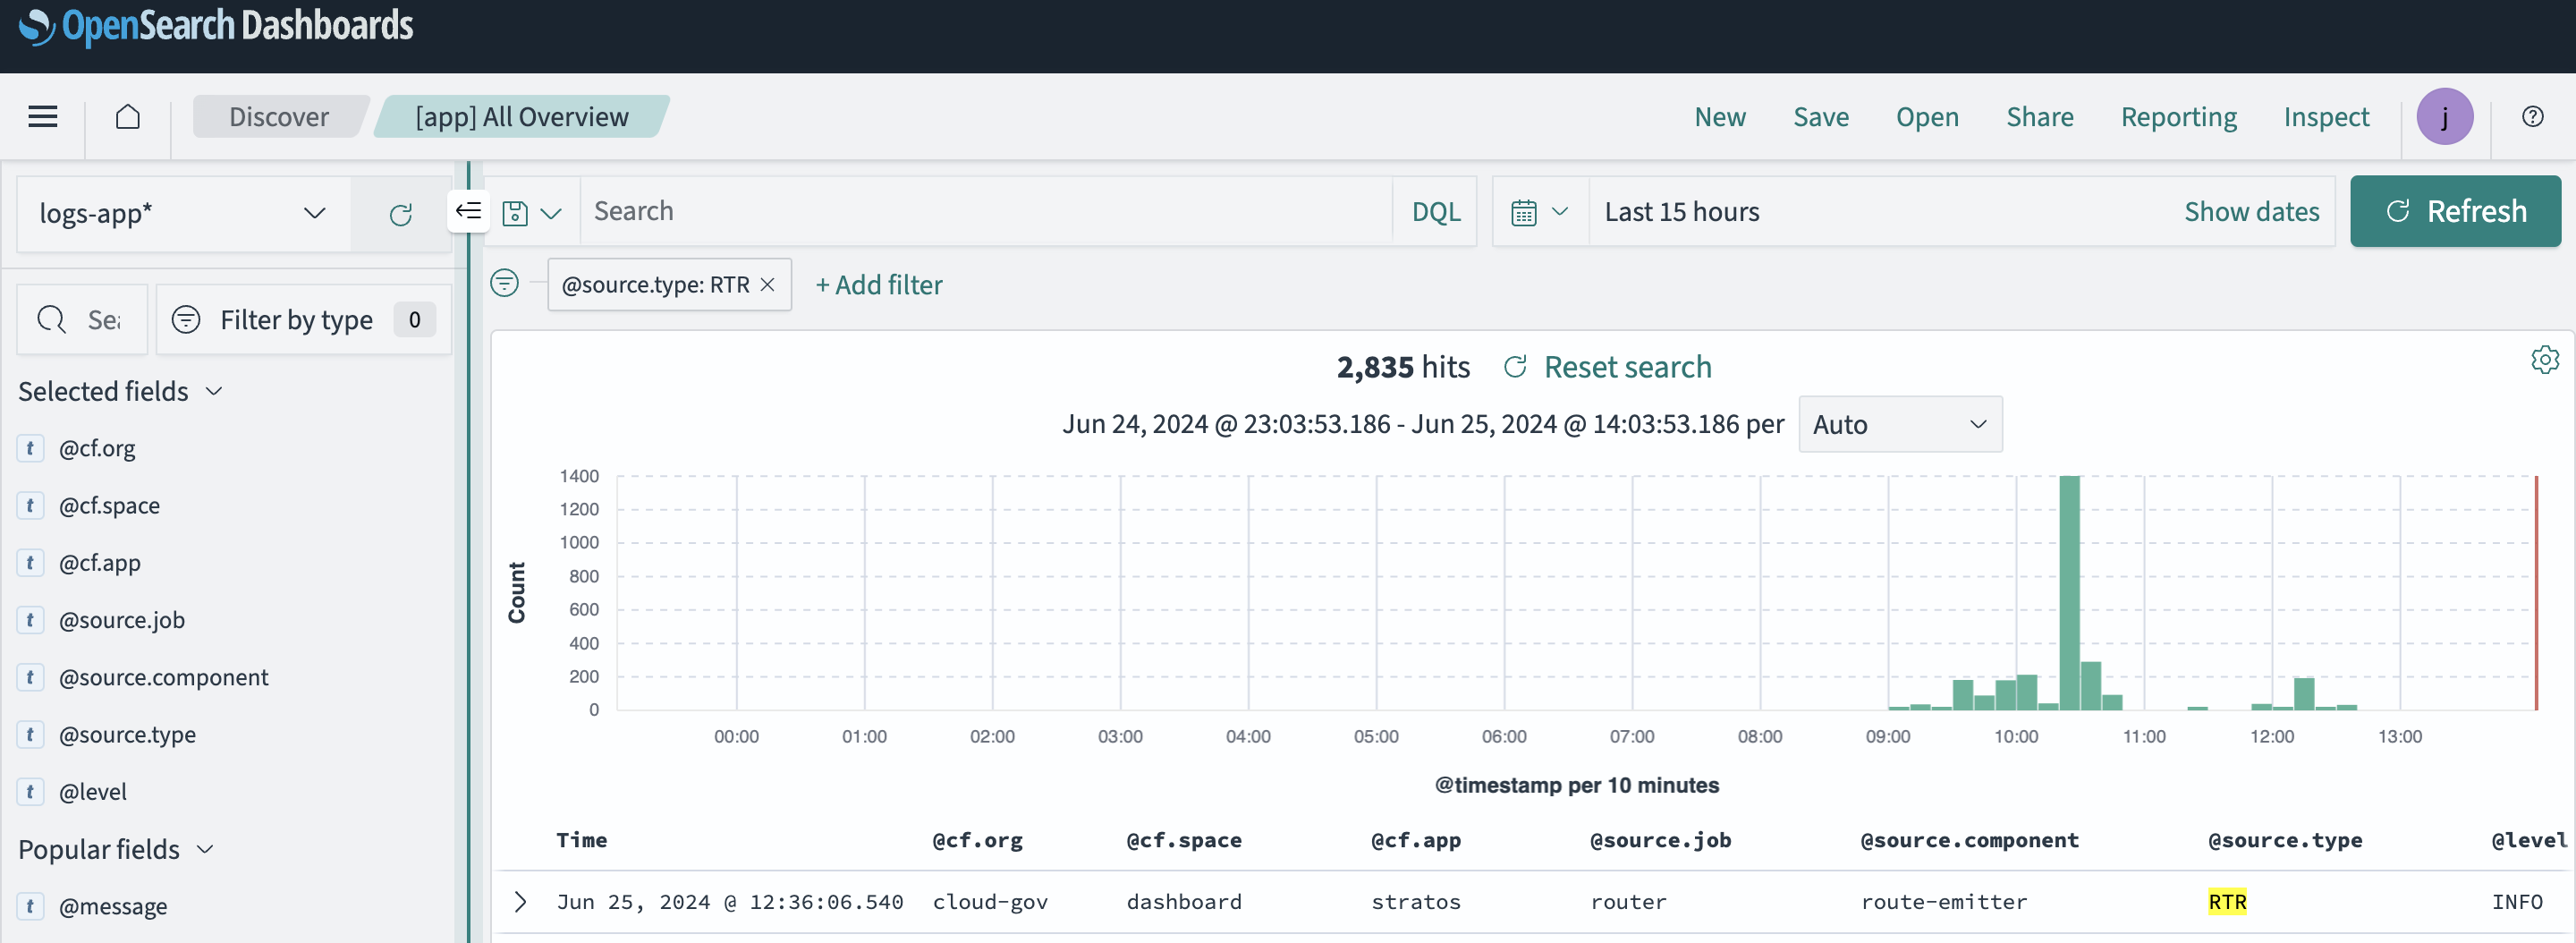Click the 'stratos' app cell
This screenshot has width=2576, height=943.
pyautogui.click(x=1415, y=901)
